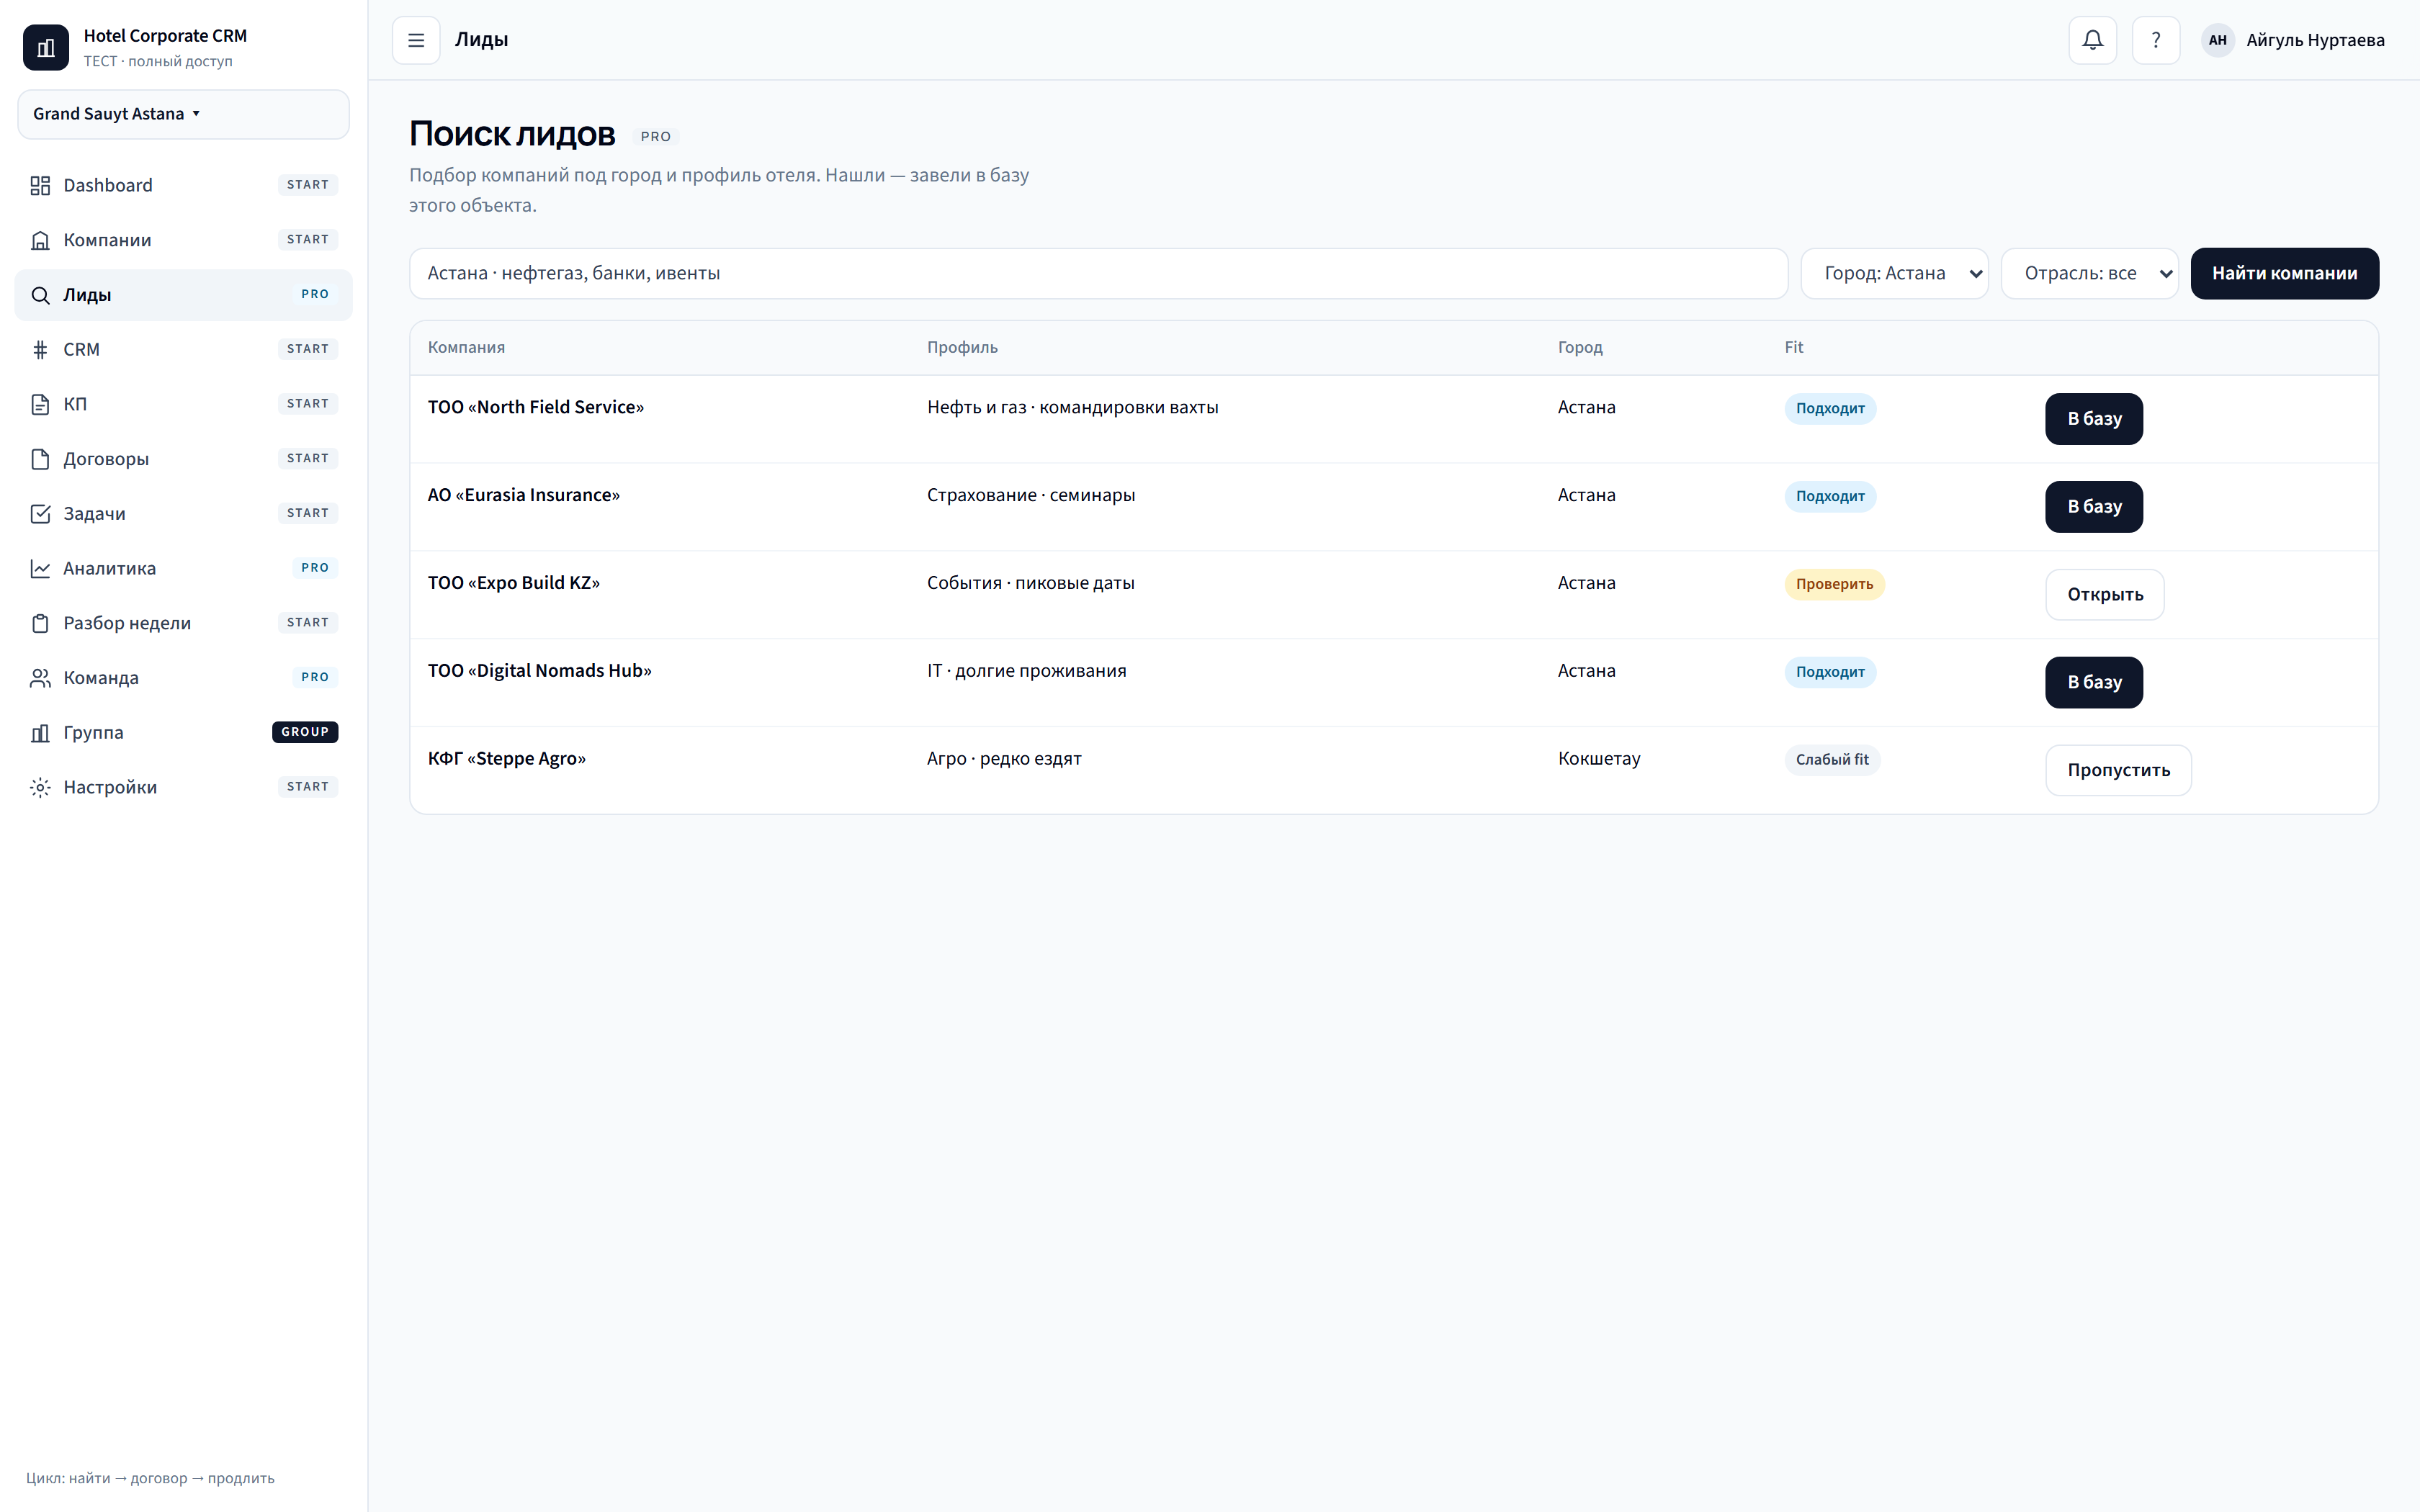Viewport: 2420px width, 1512px height.
Task: Add Eurasia Insurance with В базу
Action: [2094, 507]
